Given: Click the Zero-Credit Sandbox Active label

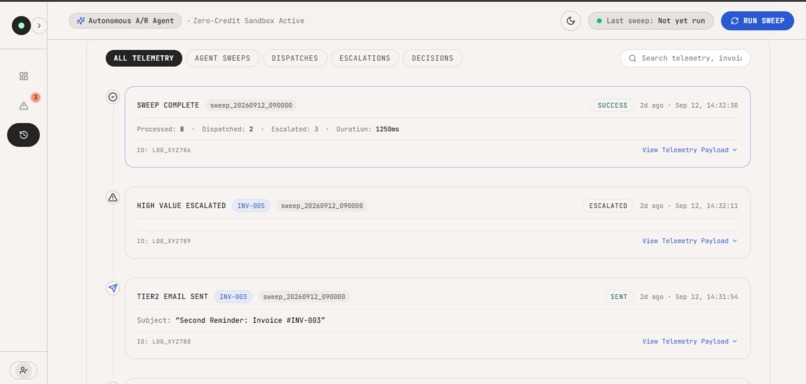Looking at the screenshot, I should click(249, 21).
